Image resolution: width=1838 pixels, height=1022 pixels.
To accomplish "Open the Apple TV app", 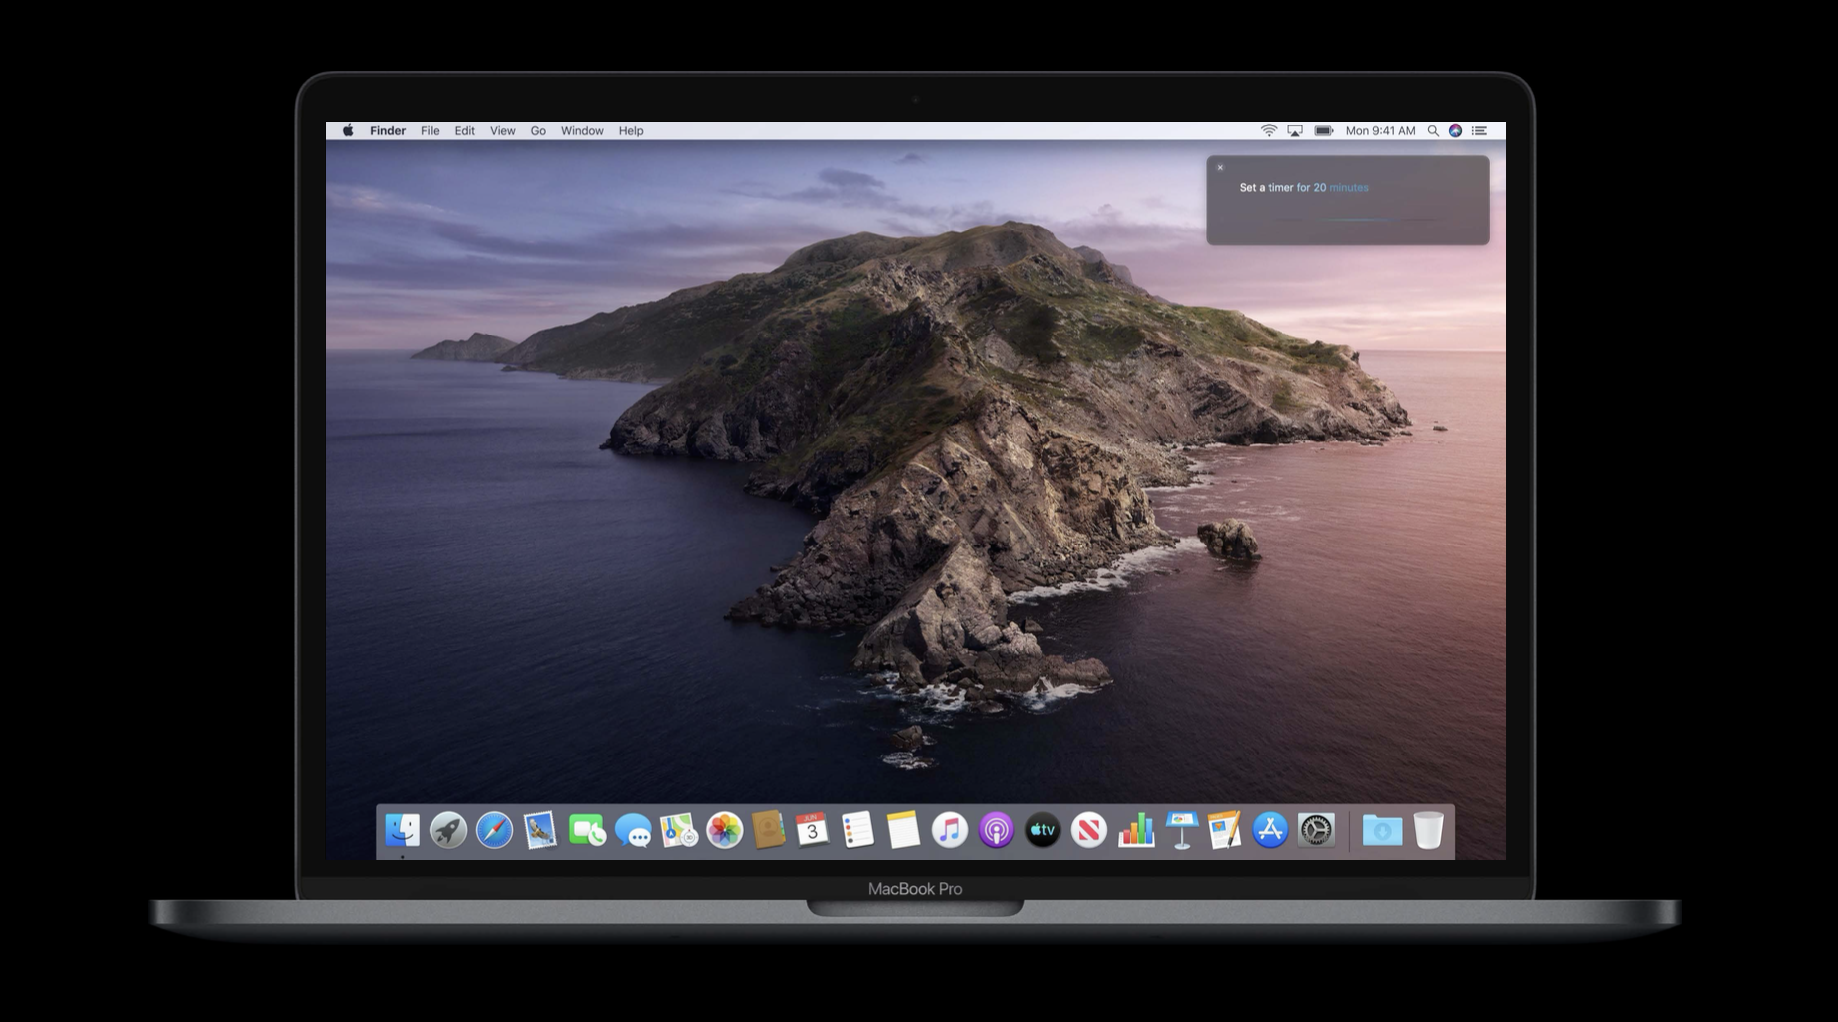I will (1042, 830).
